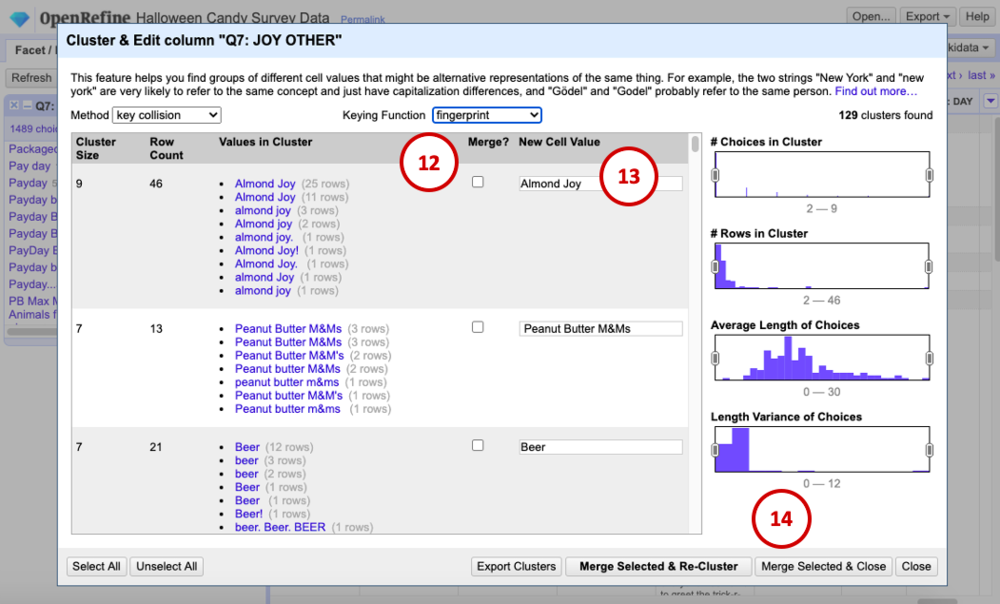This screenshot has height=604, width=1000.
Task: Click the cluster value Beer with 12 rows
Action: coord(247,447)
